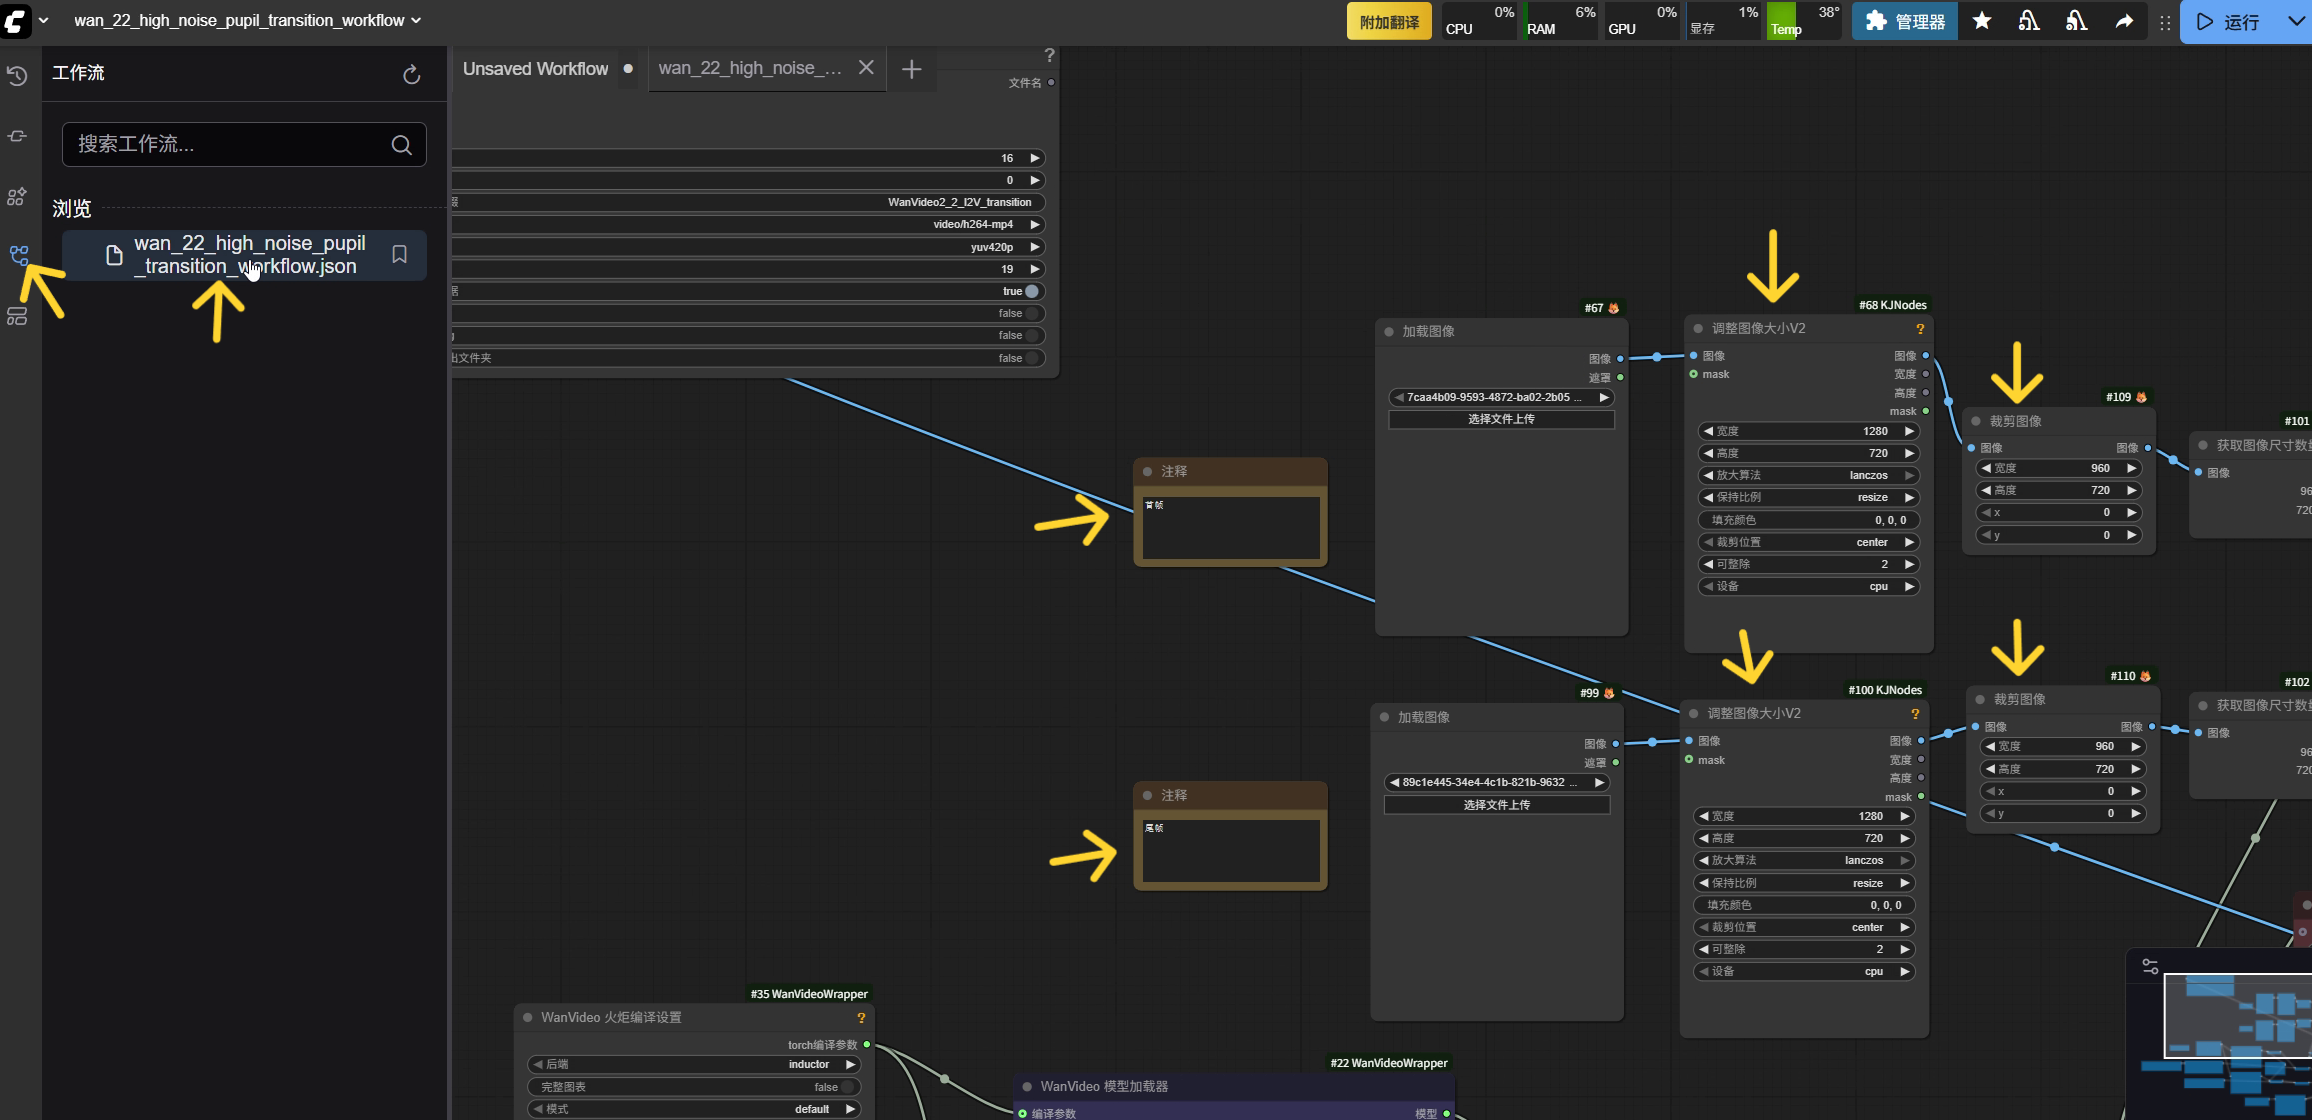The height and width of the screenshot is (1120, 2312).
Task: Toggle the true switch in video node
Action: [x=1031, y=292]
